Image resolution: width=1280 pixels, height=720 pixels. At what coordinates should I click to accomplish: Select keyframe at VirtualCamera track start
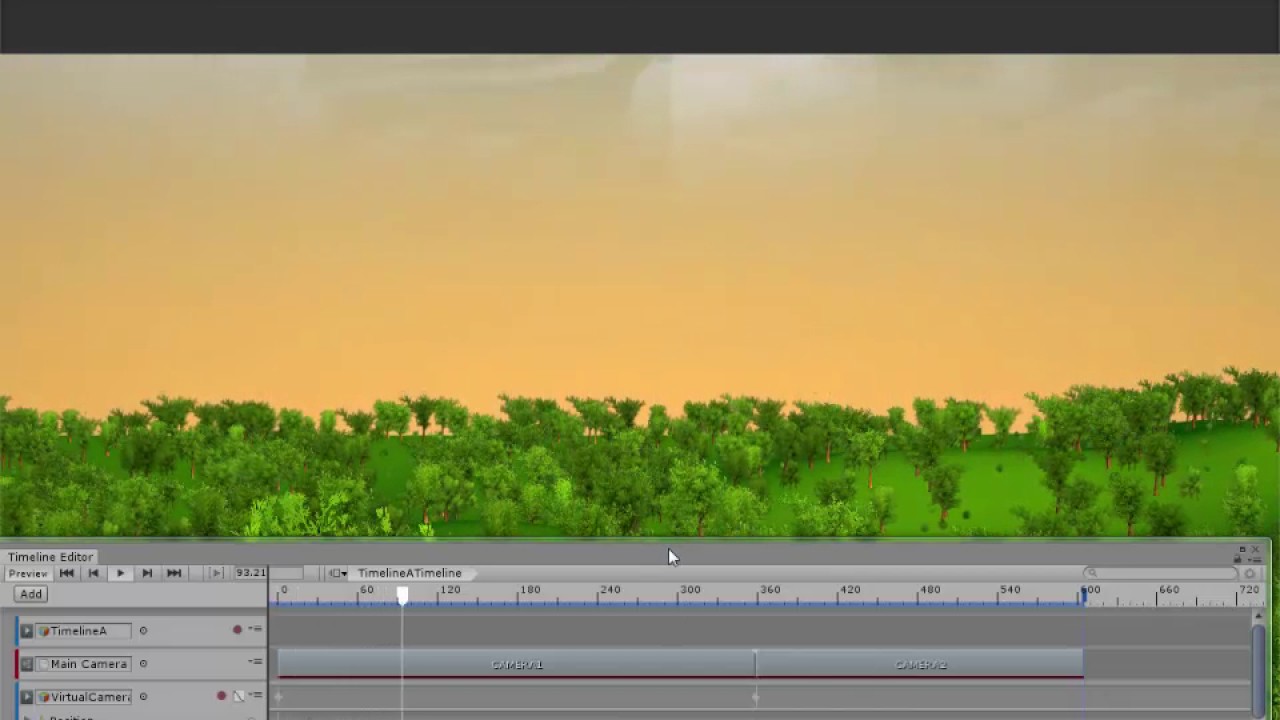click(278, 697)
